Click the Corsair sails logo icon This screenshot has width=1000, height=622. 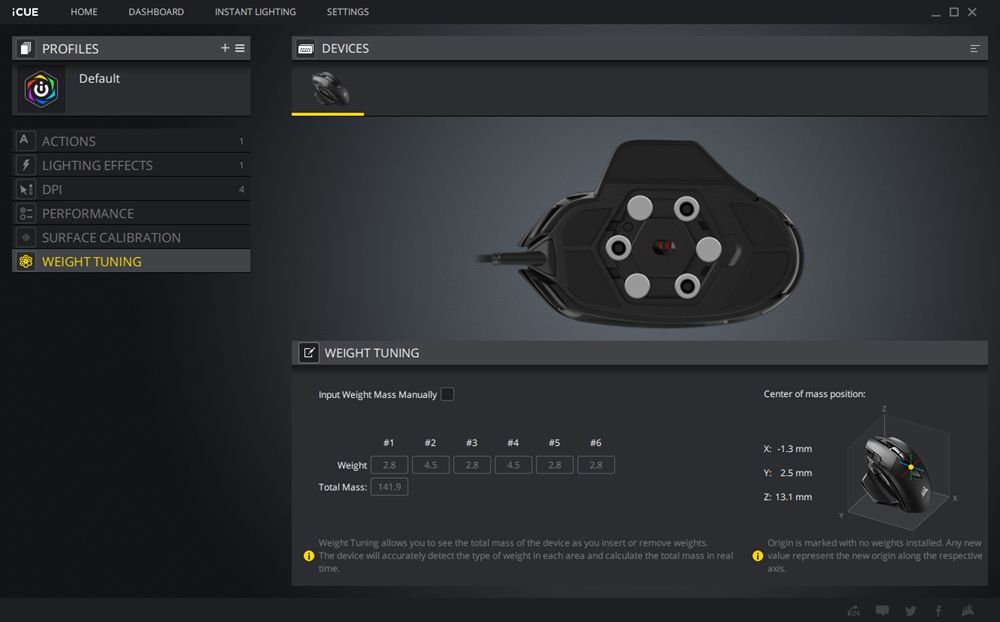click(x=967, y=611)
